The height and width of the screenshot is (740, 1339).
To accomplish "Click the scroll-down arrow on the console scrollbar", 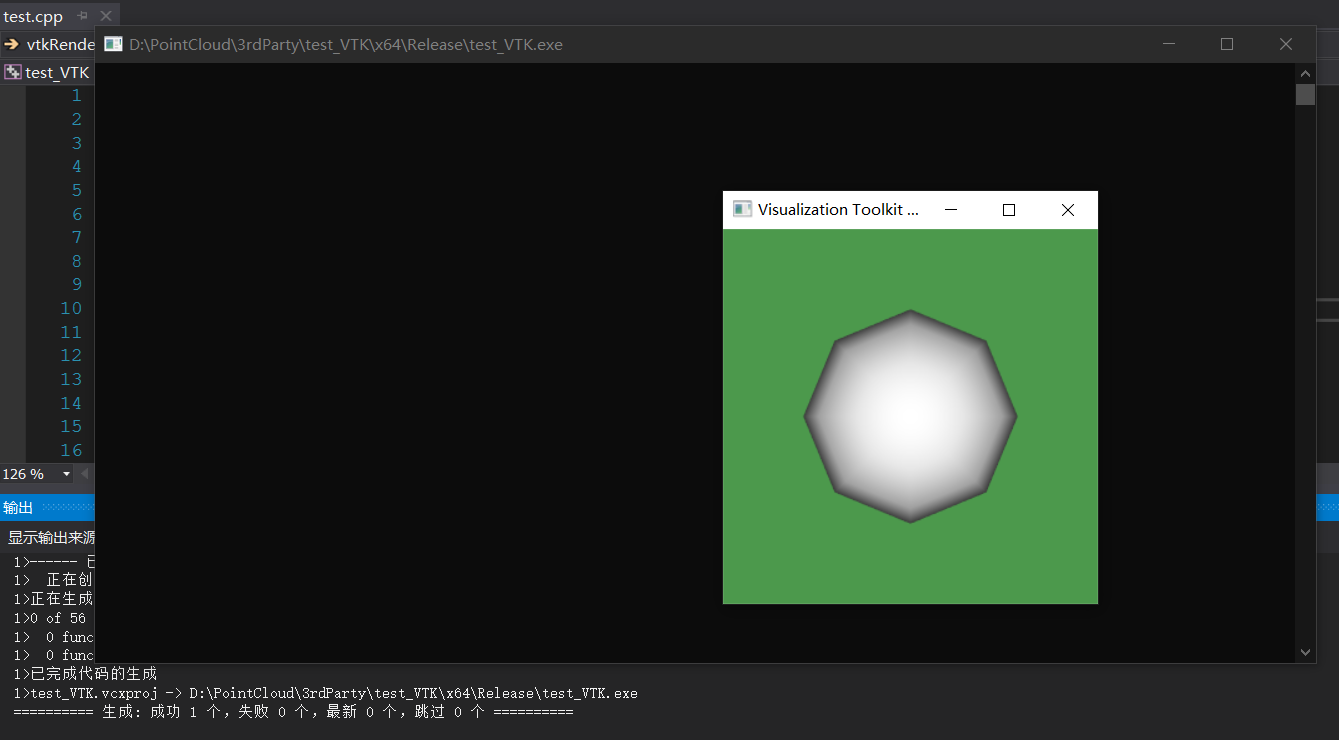I will click(x=1305, y=652).
